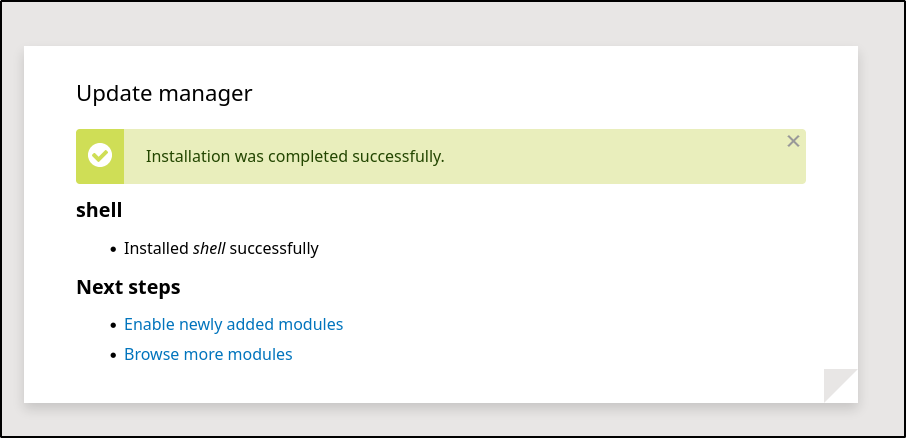Image resolution: width=906 pixels, height=438 pixels.
Task: Click bullet beside Enable newly added modules
Action: pos(114,325)
